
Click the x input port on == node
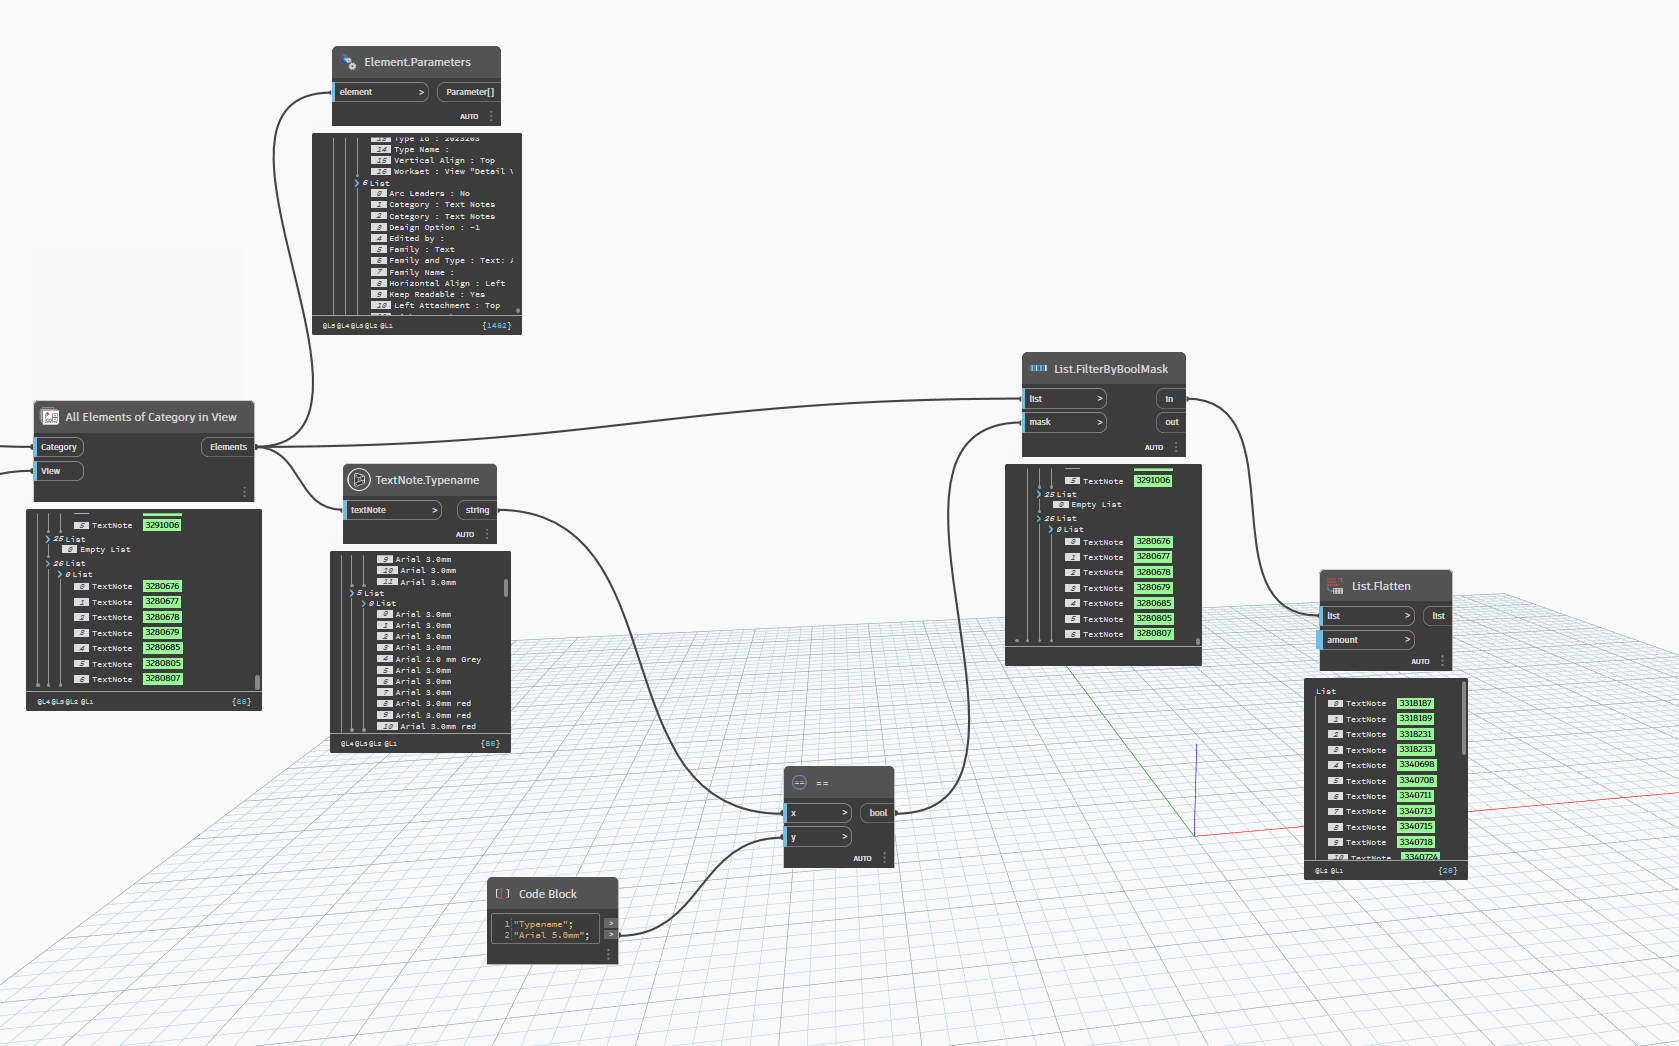818,813
